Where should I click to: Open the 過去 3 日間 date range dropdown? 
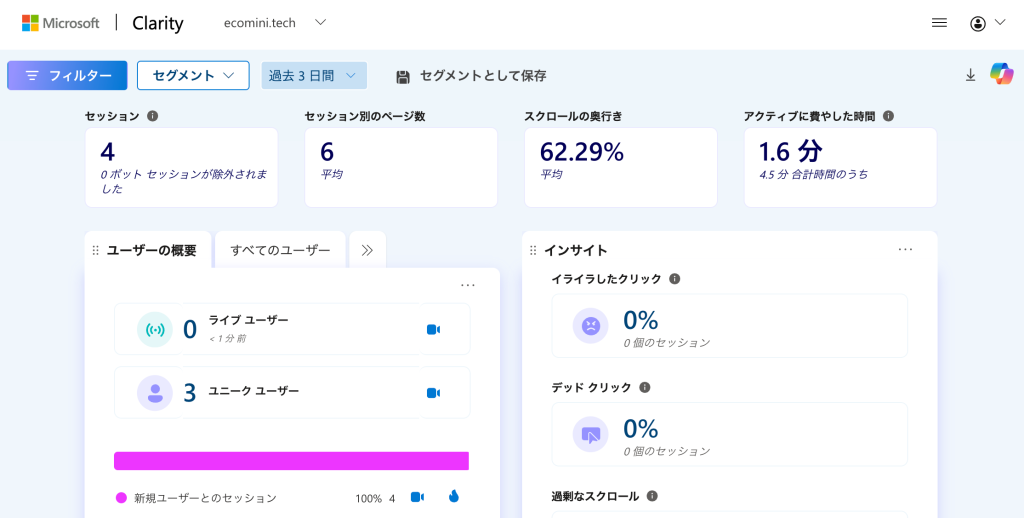click(313, 75)
